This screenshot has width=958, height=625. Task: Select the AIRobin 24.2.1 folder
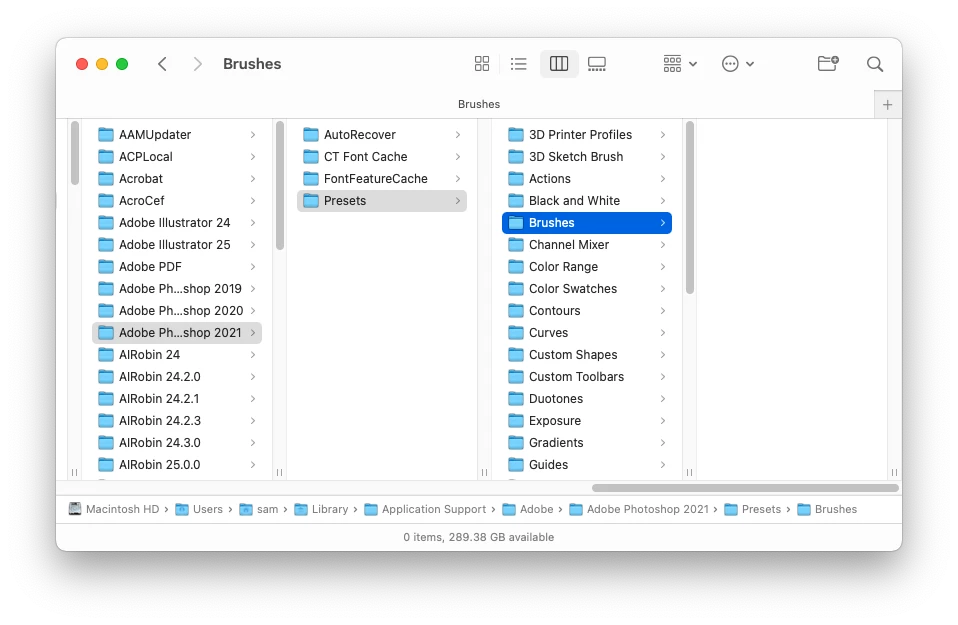(177, 398)
